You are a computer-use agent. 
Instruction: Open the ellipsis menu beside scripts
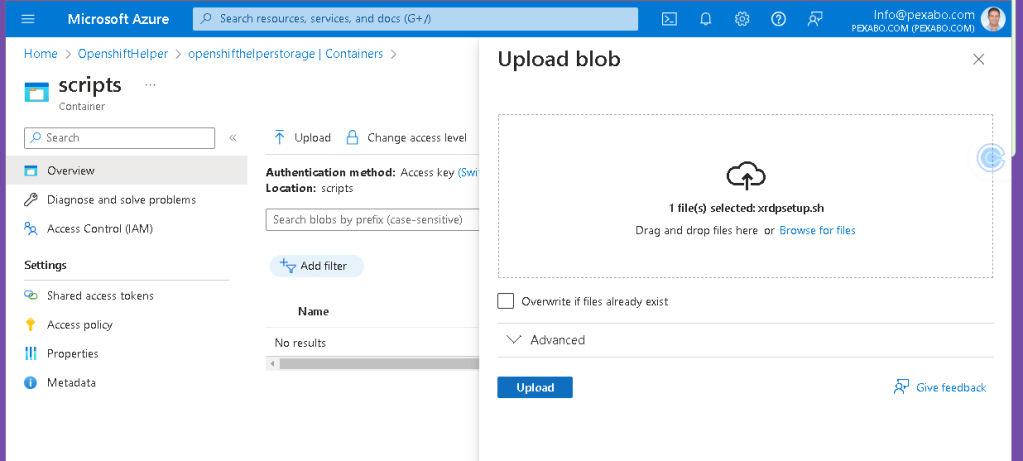(x=150, y=85)
